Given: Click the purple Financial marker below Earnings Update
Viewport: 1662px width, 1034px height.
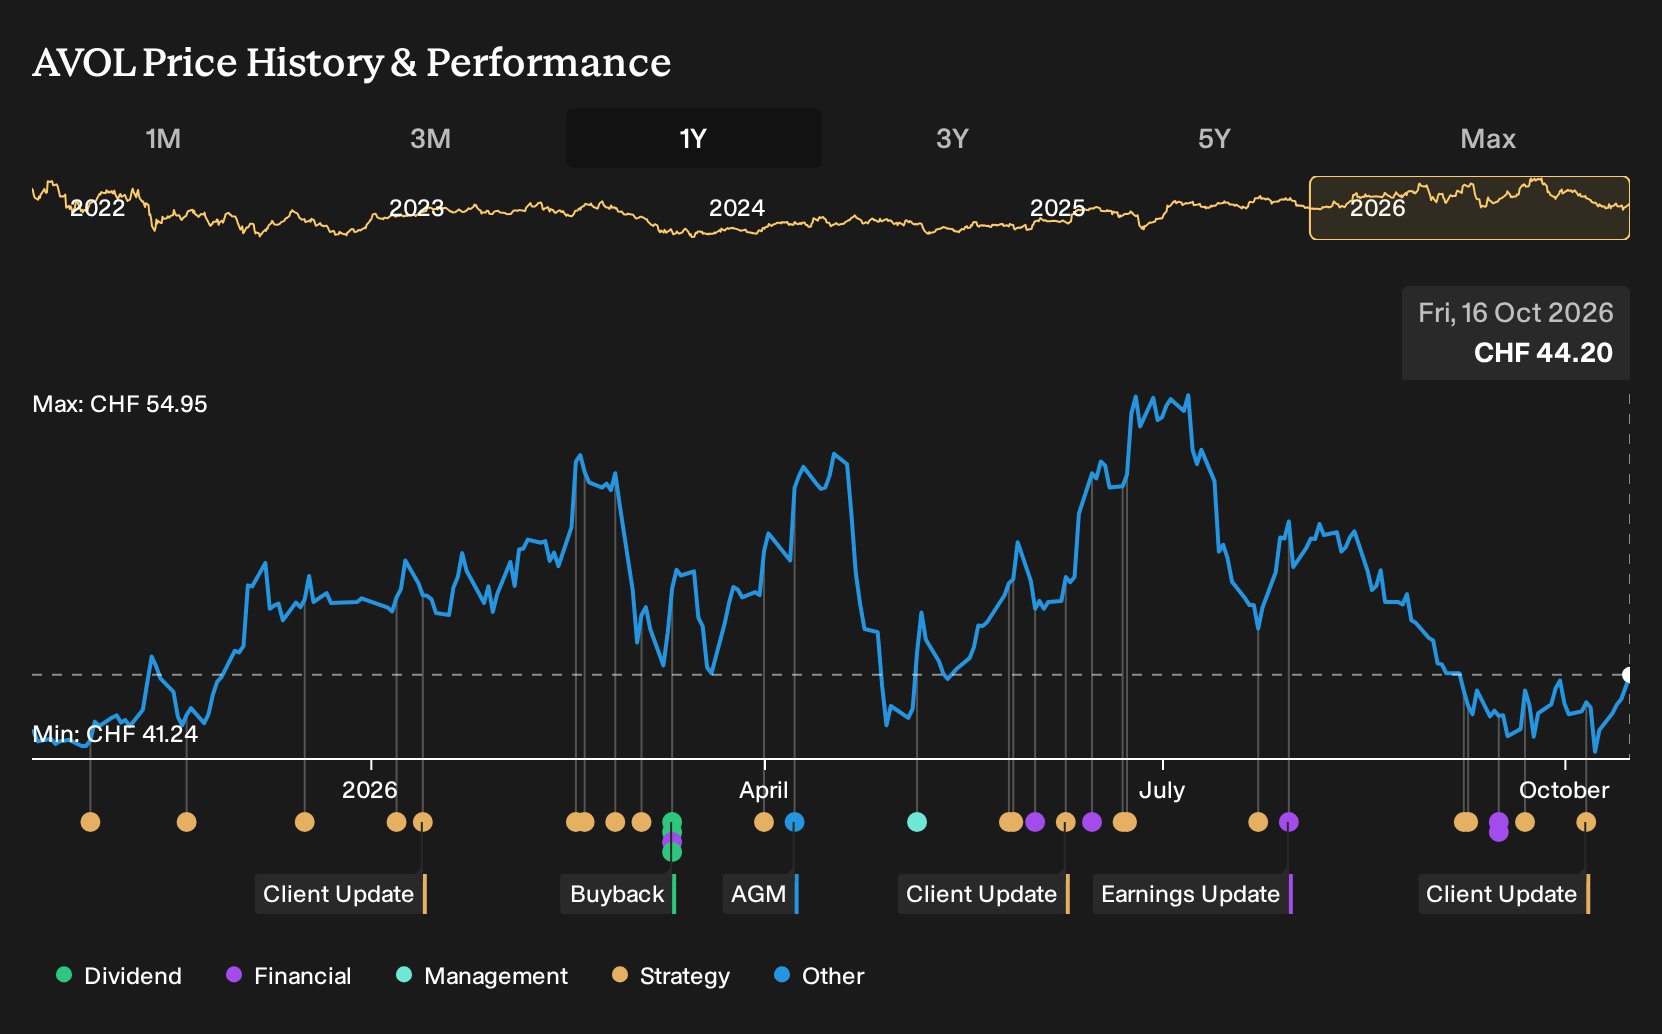Looking at the screenshot, I should [x=1289, y=822].
